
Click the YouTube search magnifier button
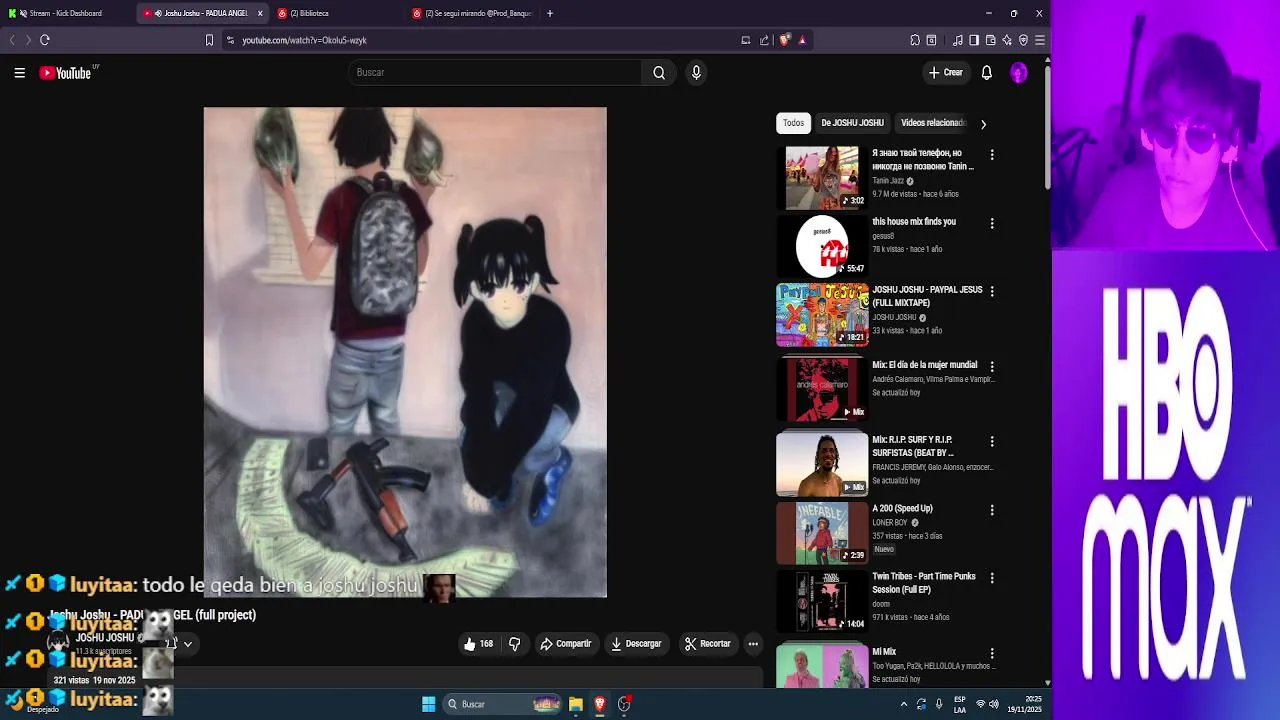coord(659,72)
